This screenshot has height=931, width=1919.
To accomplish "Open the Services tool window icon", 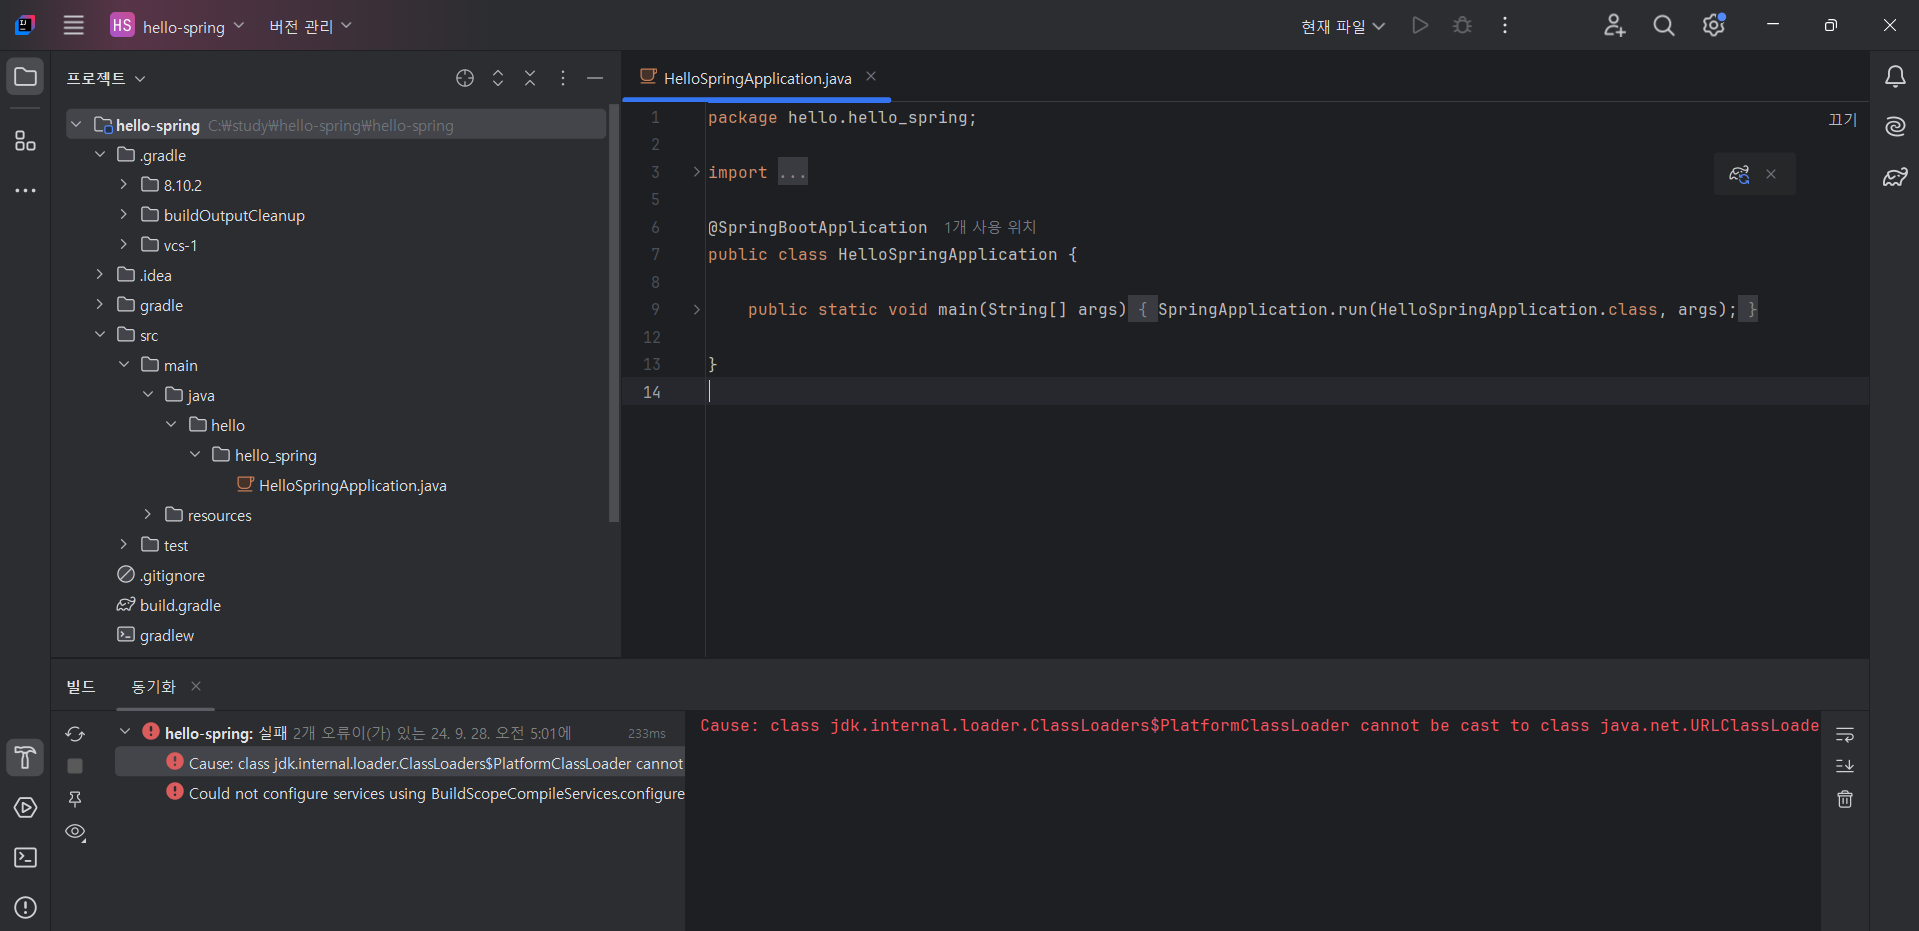I will pyautogui.click(x=25, y=808).
